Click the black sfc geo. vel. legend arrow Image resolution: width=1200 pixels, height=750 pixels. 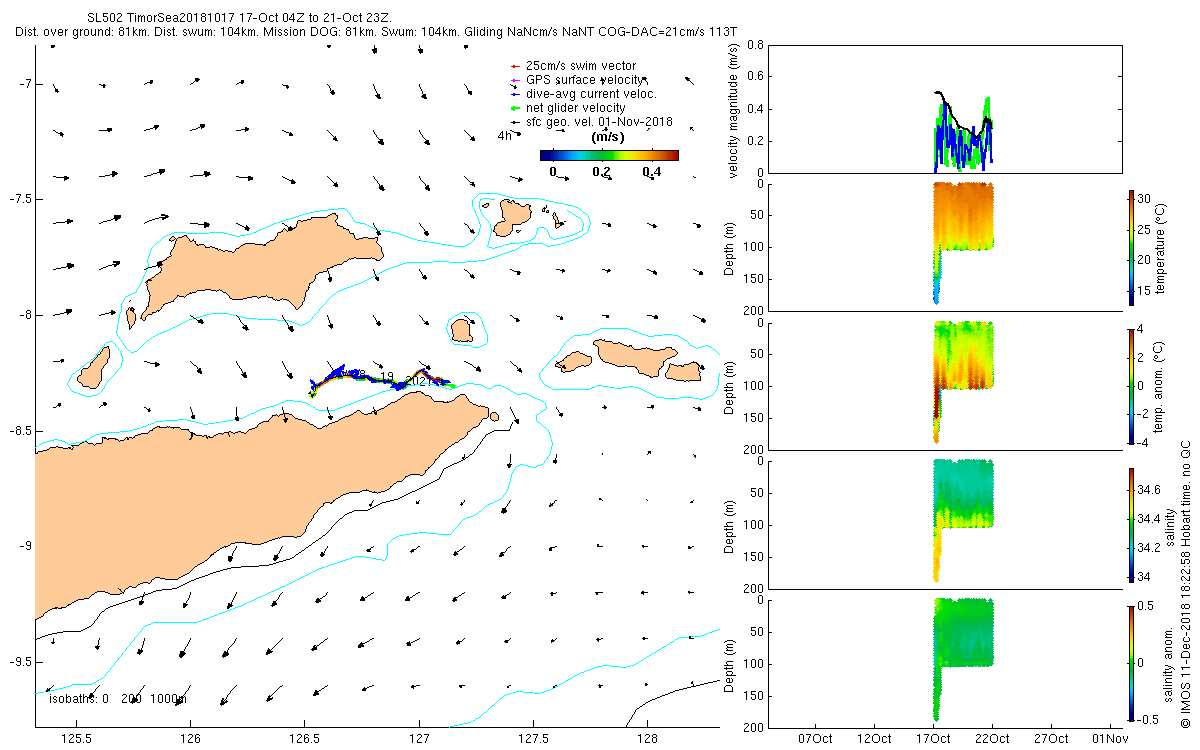point(515,122)
